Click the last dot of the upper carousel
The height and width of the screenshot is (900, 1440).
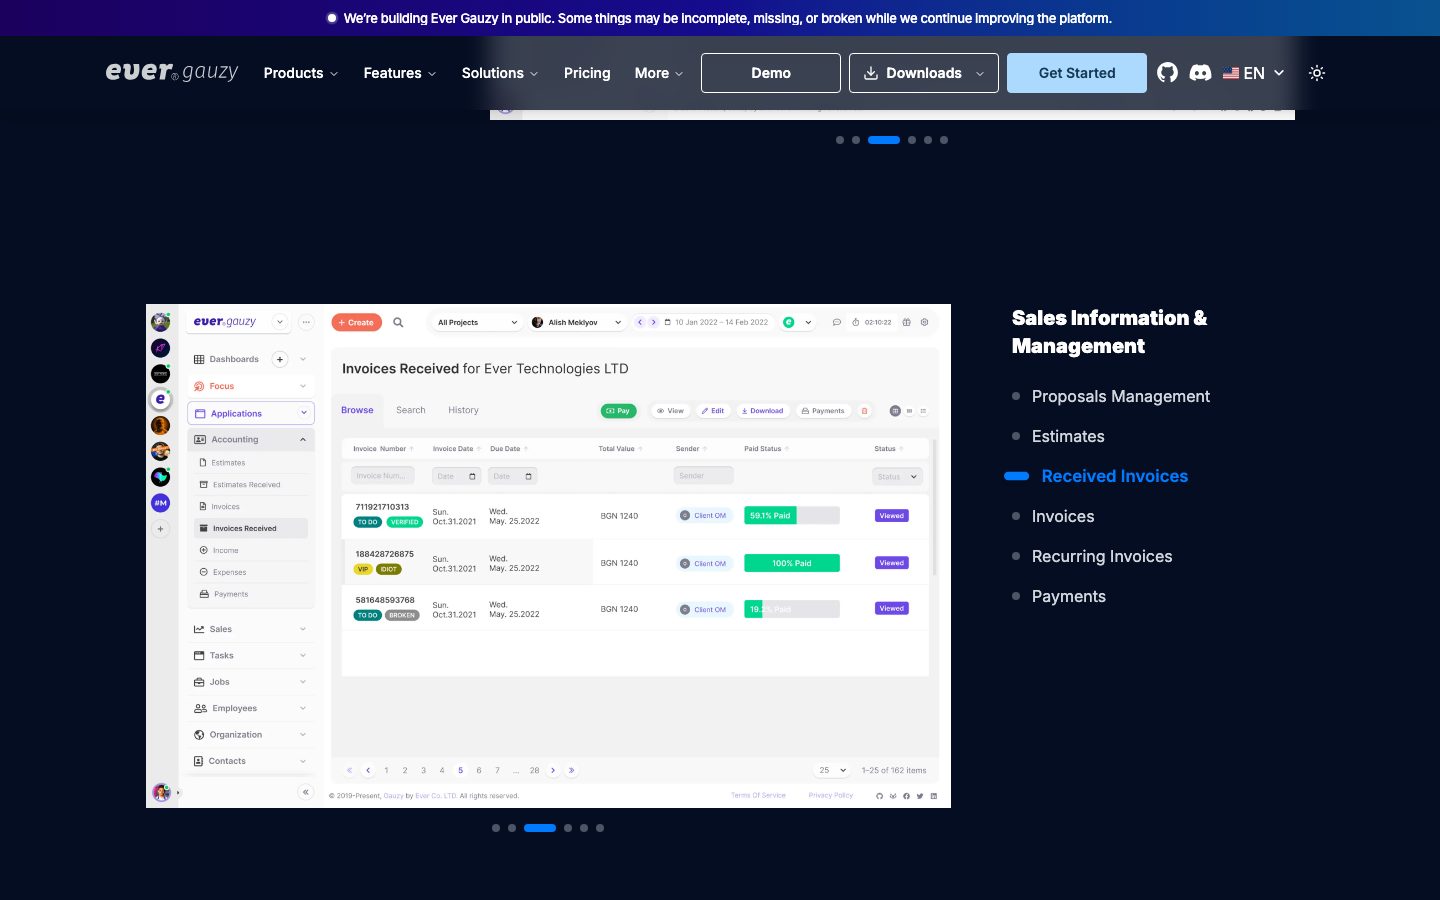944,140
